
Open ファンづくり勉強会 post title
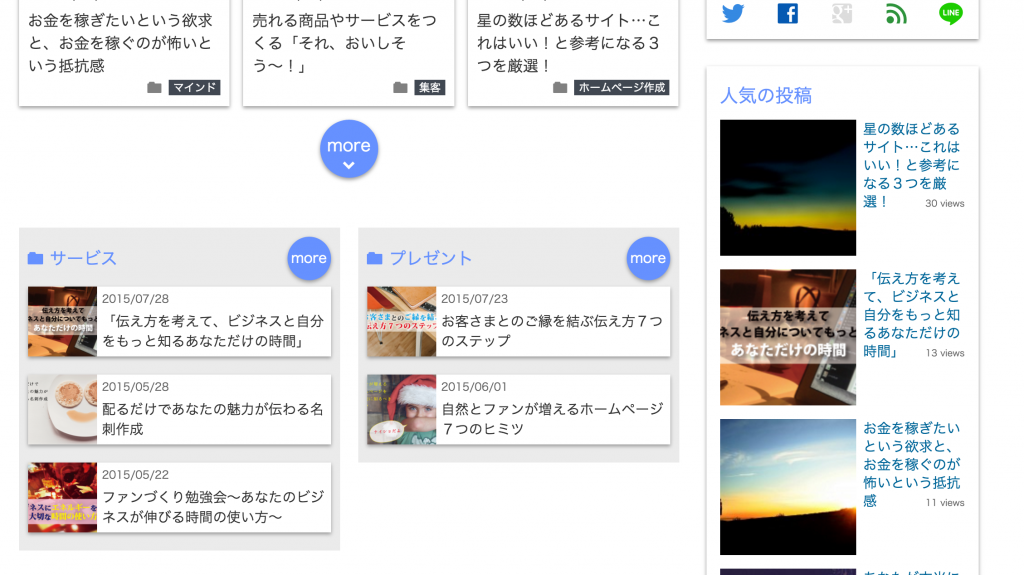[x=213, y=507]
